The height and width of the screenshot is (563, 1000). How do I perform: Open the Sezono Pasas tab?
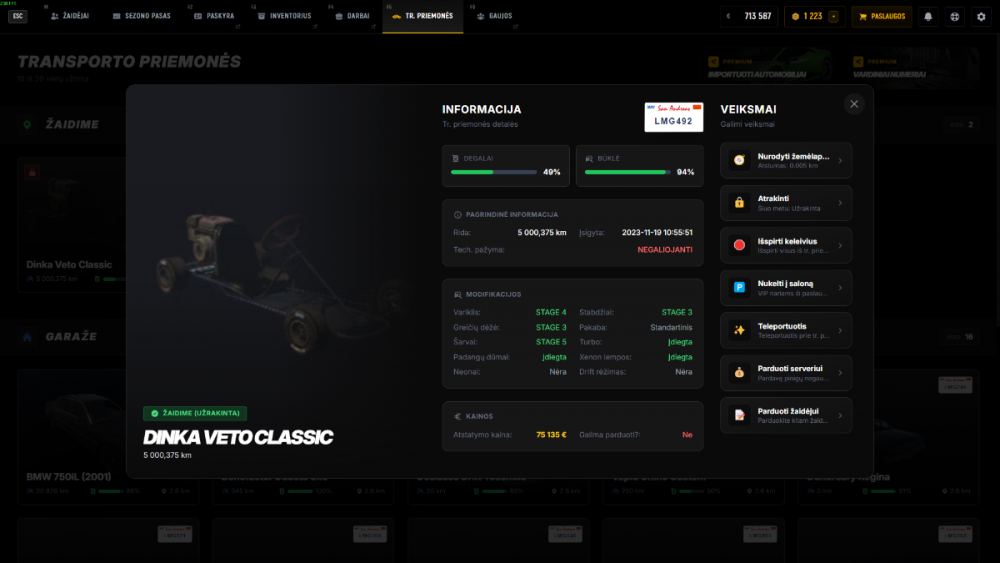coord(142,16)
